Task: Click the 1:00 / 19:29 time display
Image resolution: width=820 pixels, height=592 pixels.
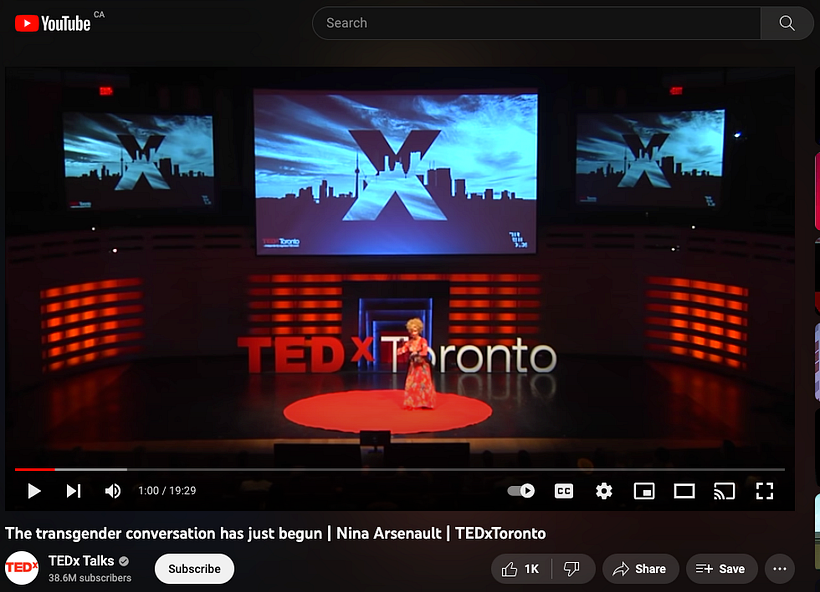Action: 167,491
